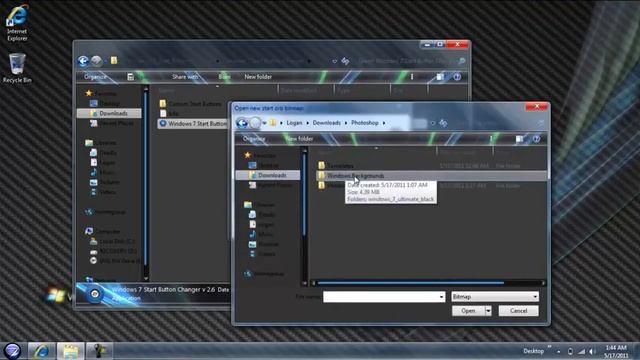Click Back arrow in the rear Explorer window
Screen dimensions: 640x360
[83, 61]
